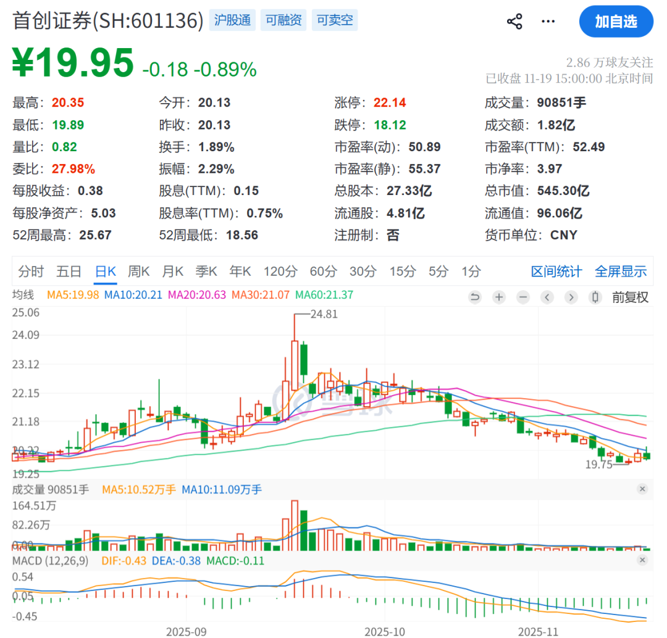Click the share icon beside the stock title
The height and width of the screenshot is (638, 667).
pyautogui.click(x=515, y=21)
